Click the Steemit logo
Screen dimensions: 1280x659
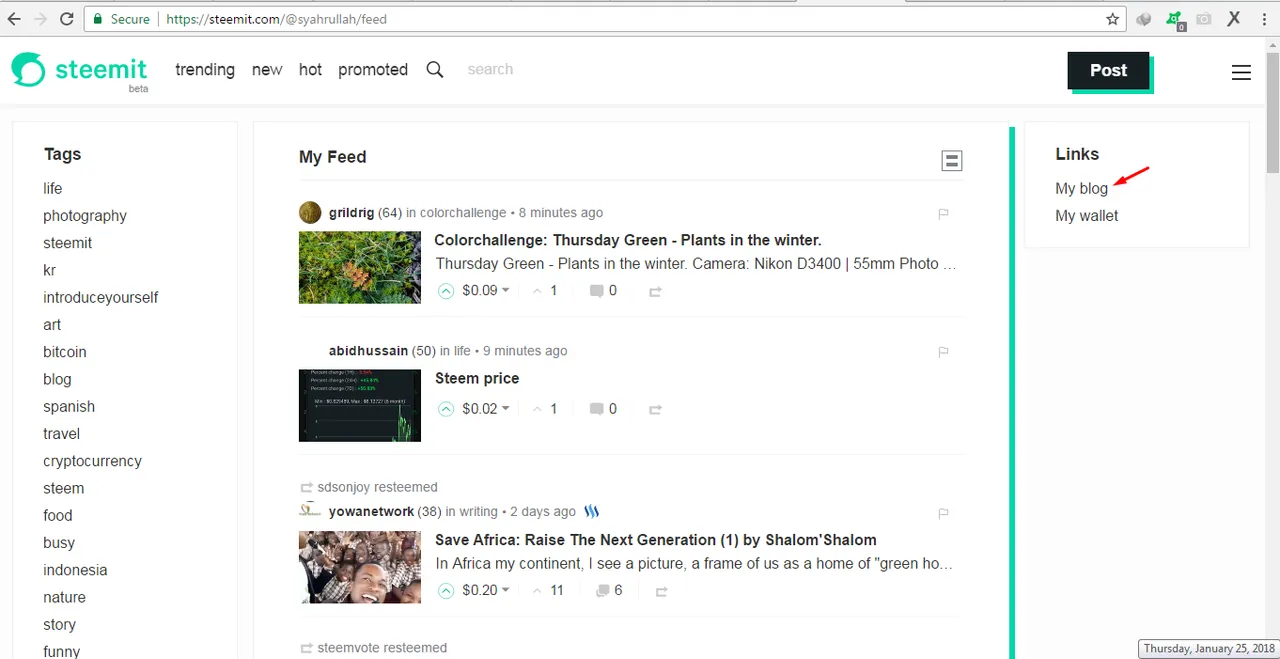pyautogui.click(x=80, y=71)
